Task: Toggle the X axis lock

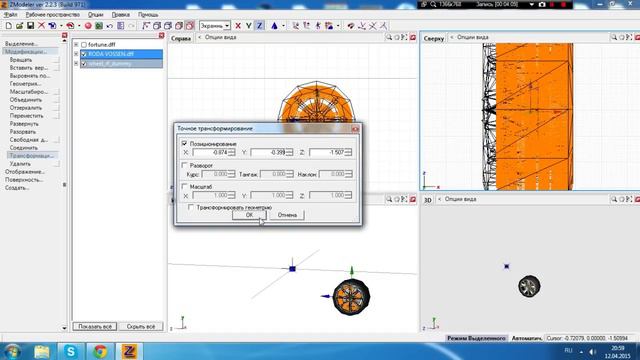Action: pyautogui.click(x=238, y=26)
